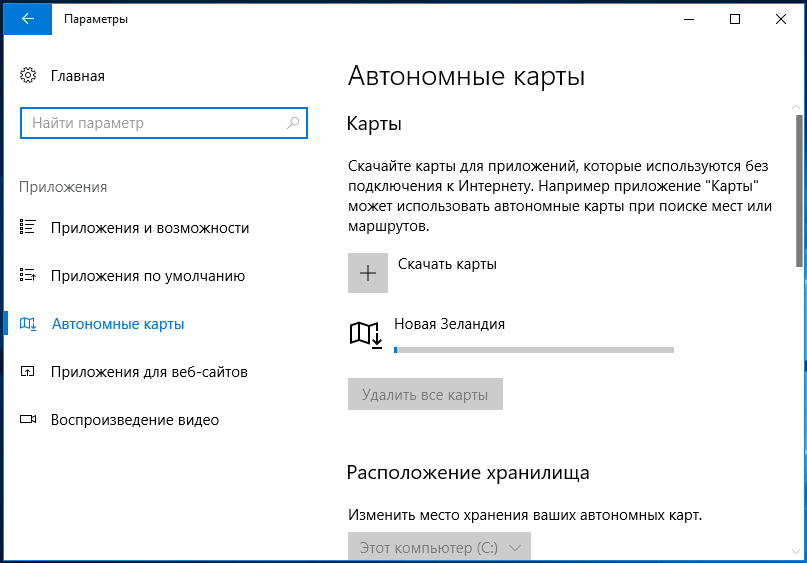Go back using the blue arrow button
The height and width of the screenshot is (563, 807).
click(x=28, y=19)
